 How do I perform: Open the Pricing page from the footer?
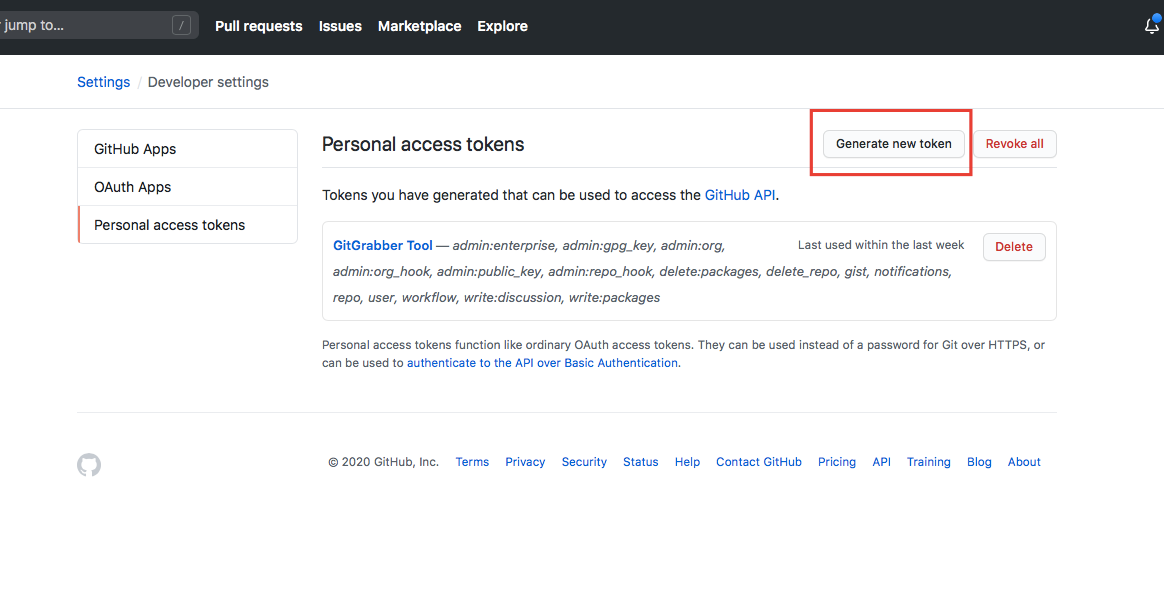[x=836, y=461]
